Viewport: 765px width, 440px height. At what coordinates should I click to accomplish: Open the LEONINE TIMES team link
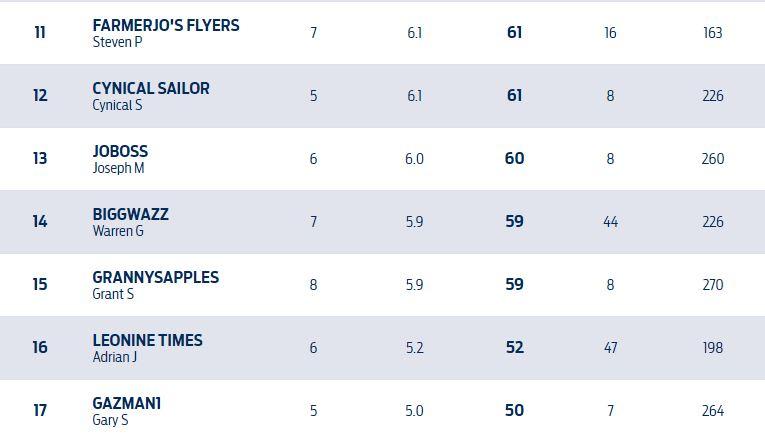click(x=147, y=340)
